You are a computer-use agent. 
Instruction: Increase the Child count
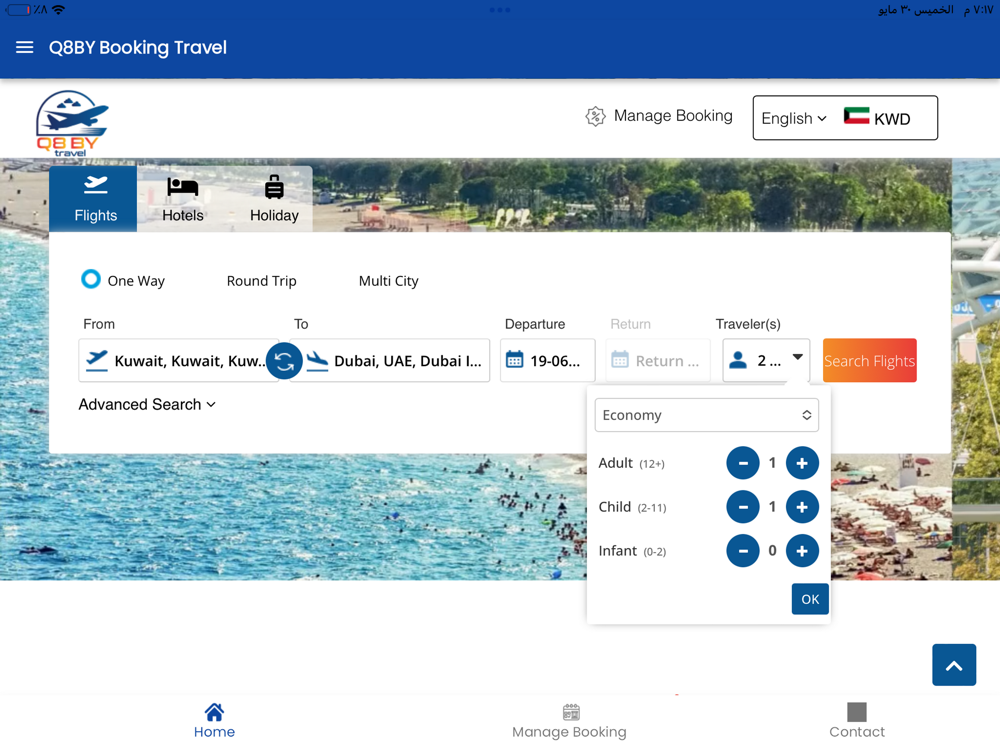[802, 507]
